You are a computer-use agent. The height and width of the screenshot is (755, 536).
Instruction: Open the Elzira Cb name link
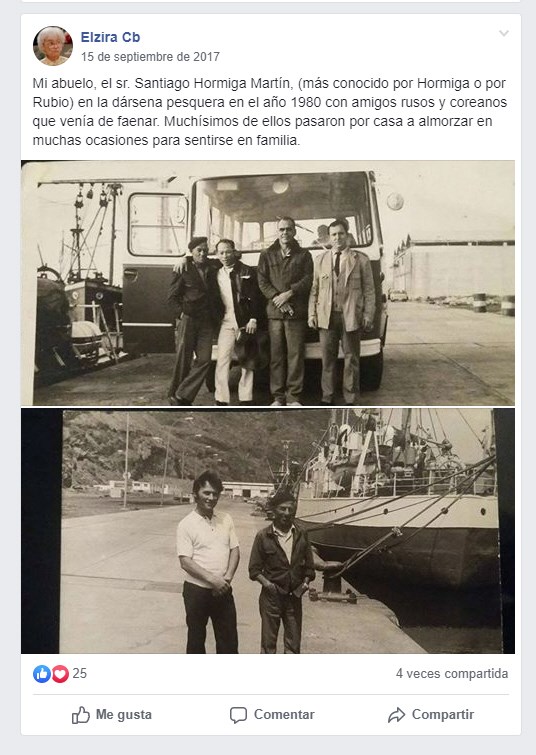(110, 37)
